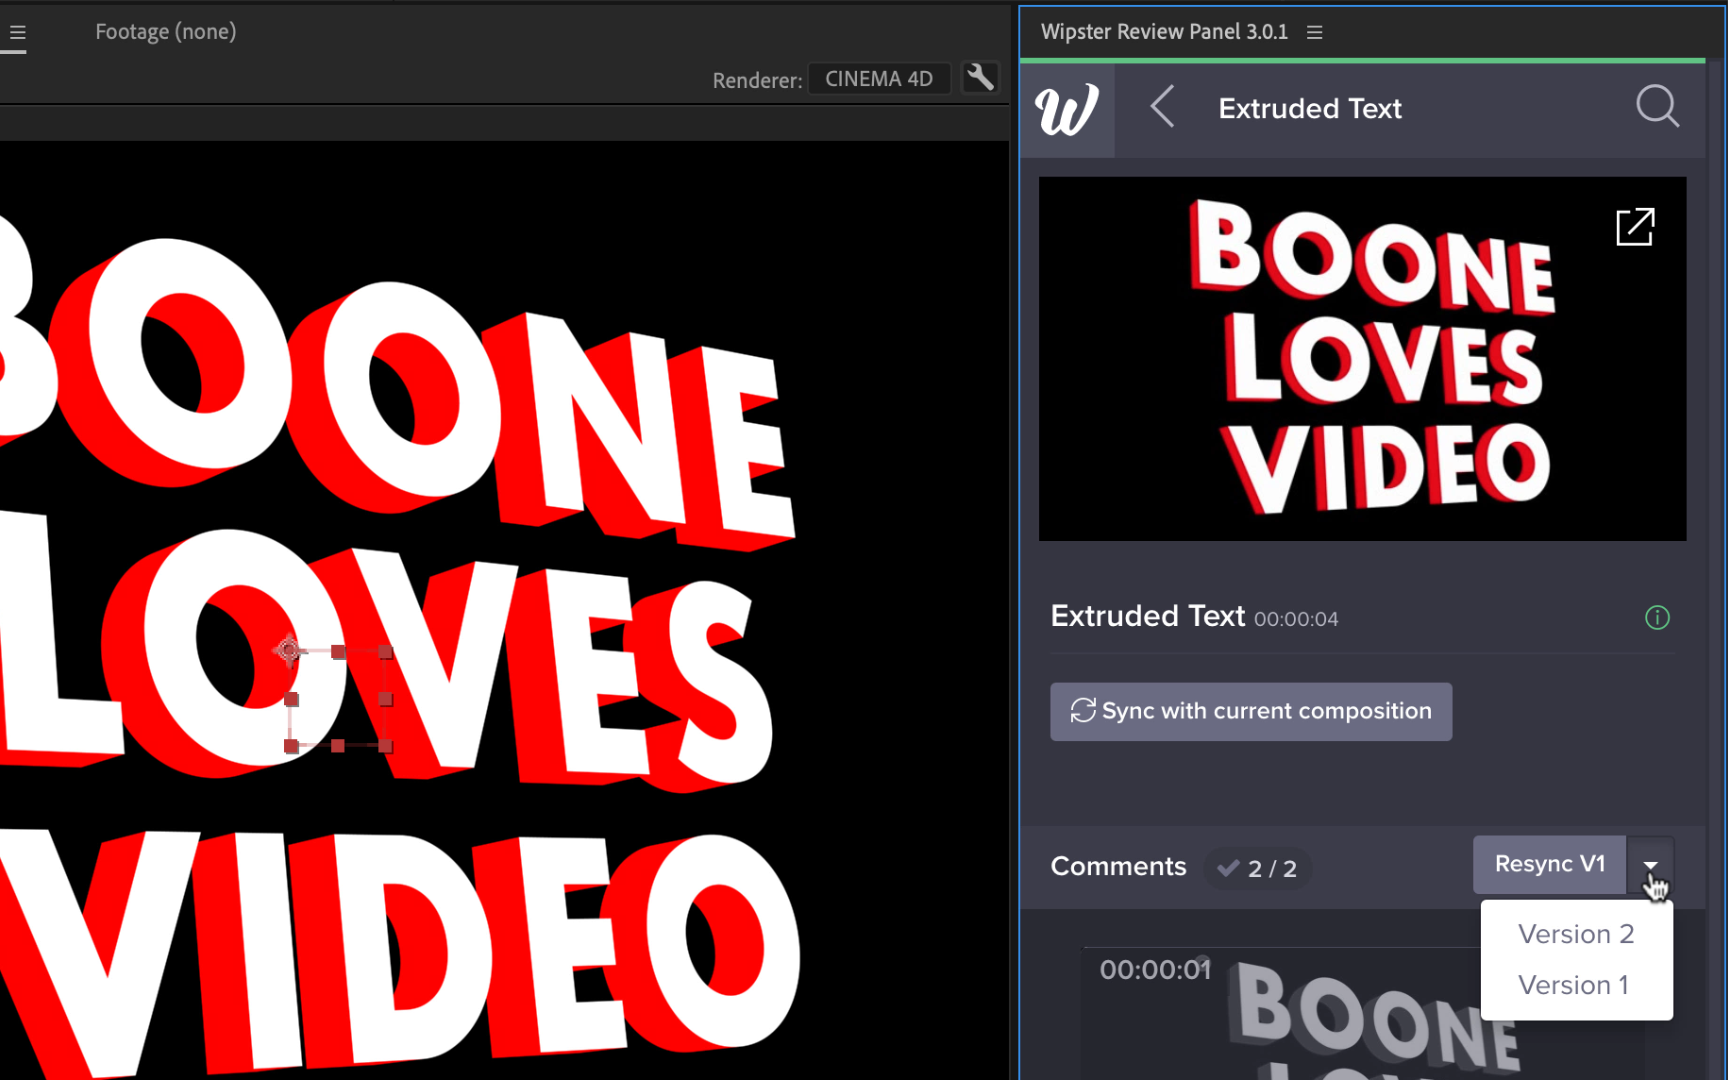
Task: Click the Extruded Text header title
Action: coord(1310,108)
